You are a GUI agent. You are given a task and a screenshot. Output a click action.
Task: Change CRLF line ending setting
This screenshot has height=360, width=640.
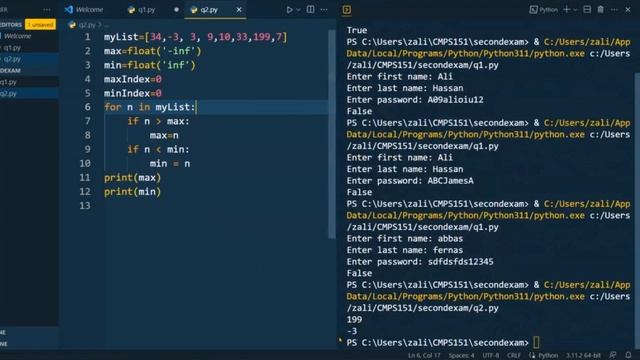click(514, 356)
